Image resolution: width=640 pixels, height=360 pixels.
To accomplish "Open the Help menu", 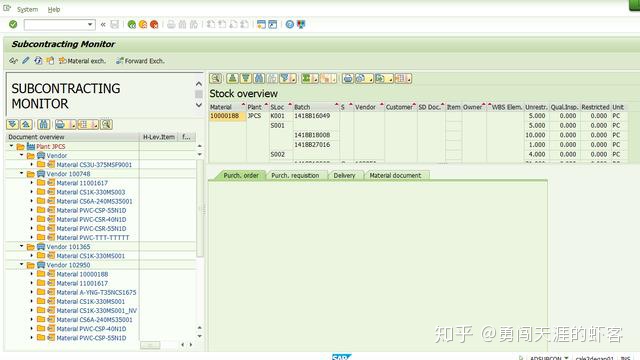I will [x=54, y=9].
